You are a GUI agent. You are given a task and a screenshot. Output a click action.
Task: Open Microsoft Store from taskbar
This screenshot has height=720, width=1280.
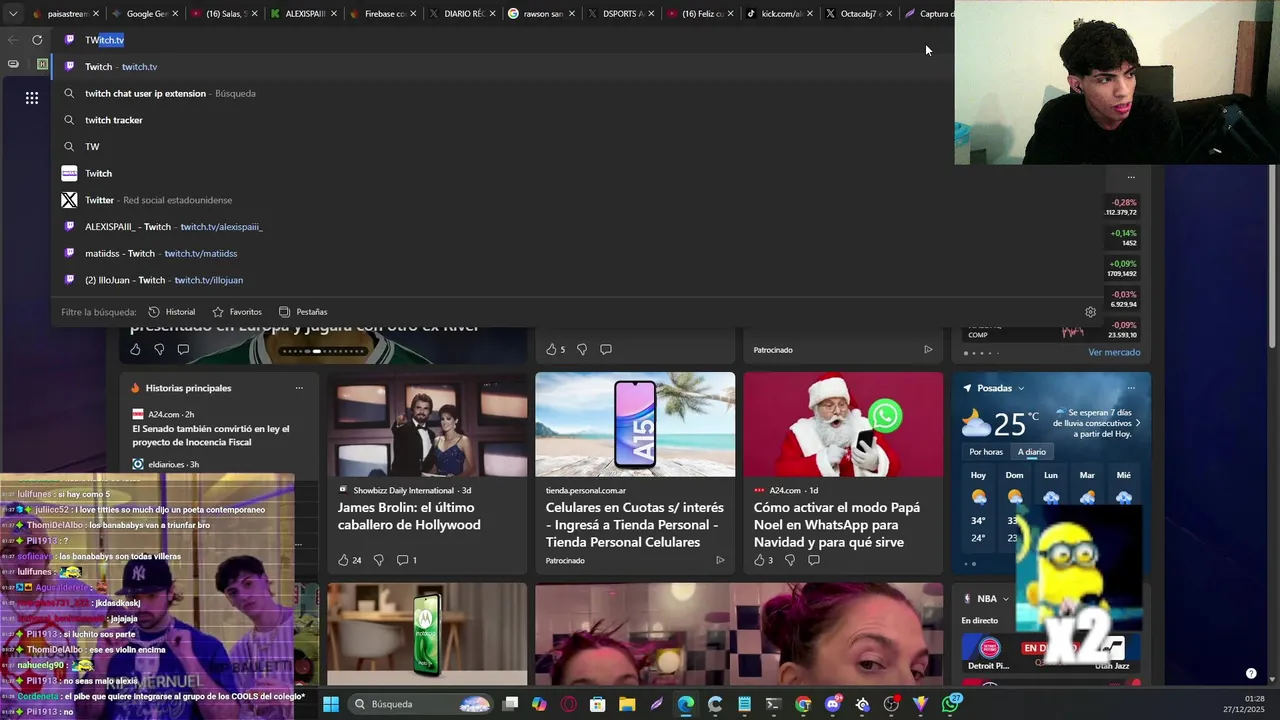pyautogui.click(x=598, y=704)
